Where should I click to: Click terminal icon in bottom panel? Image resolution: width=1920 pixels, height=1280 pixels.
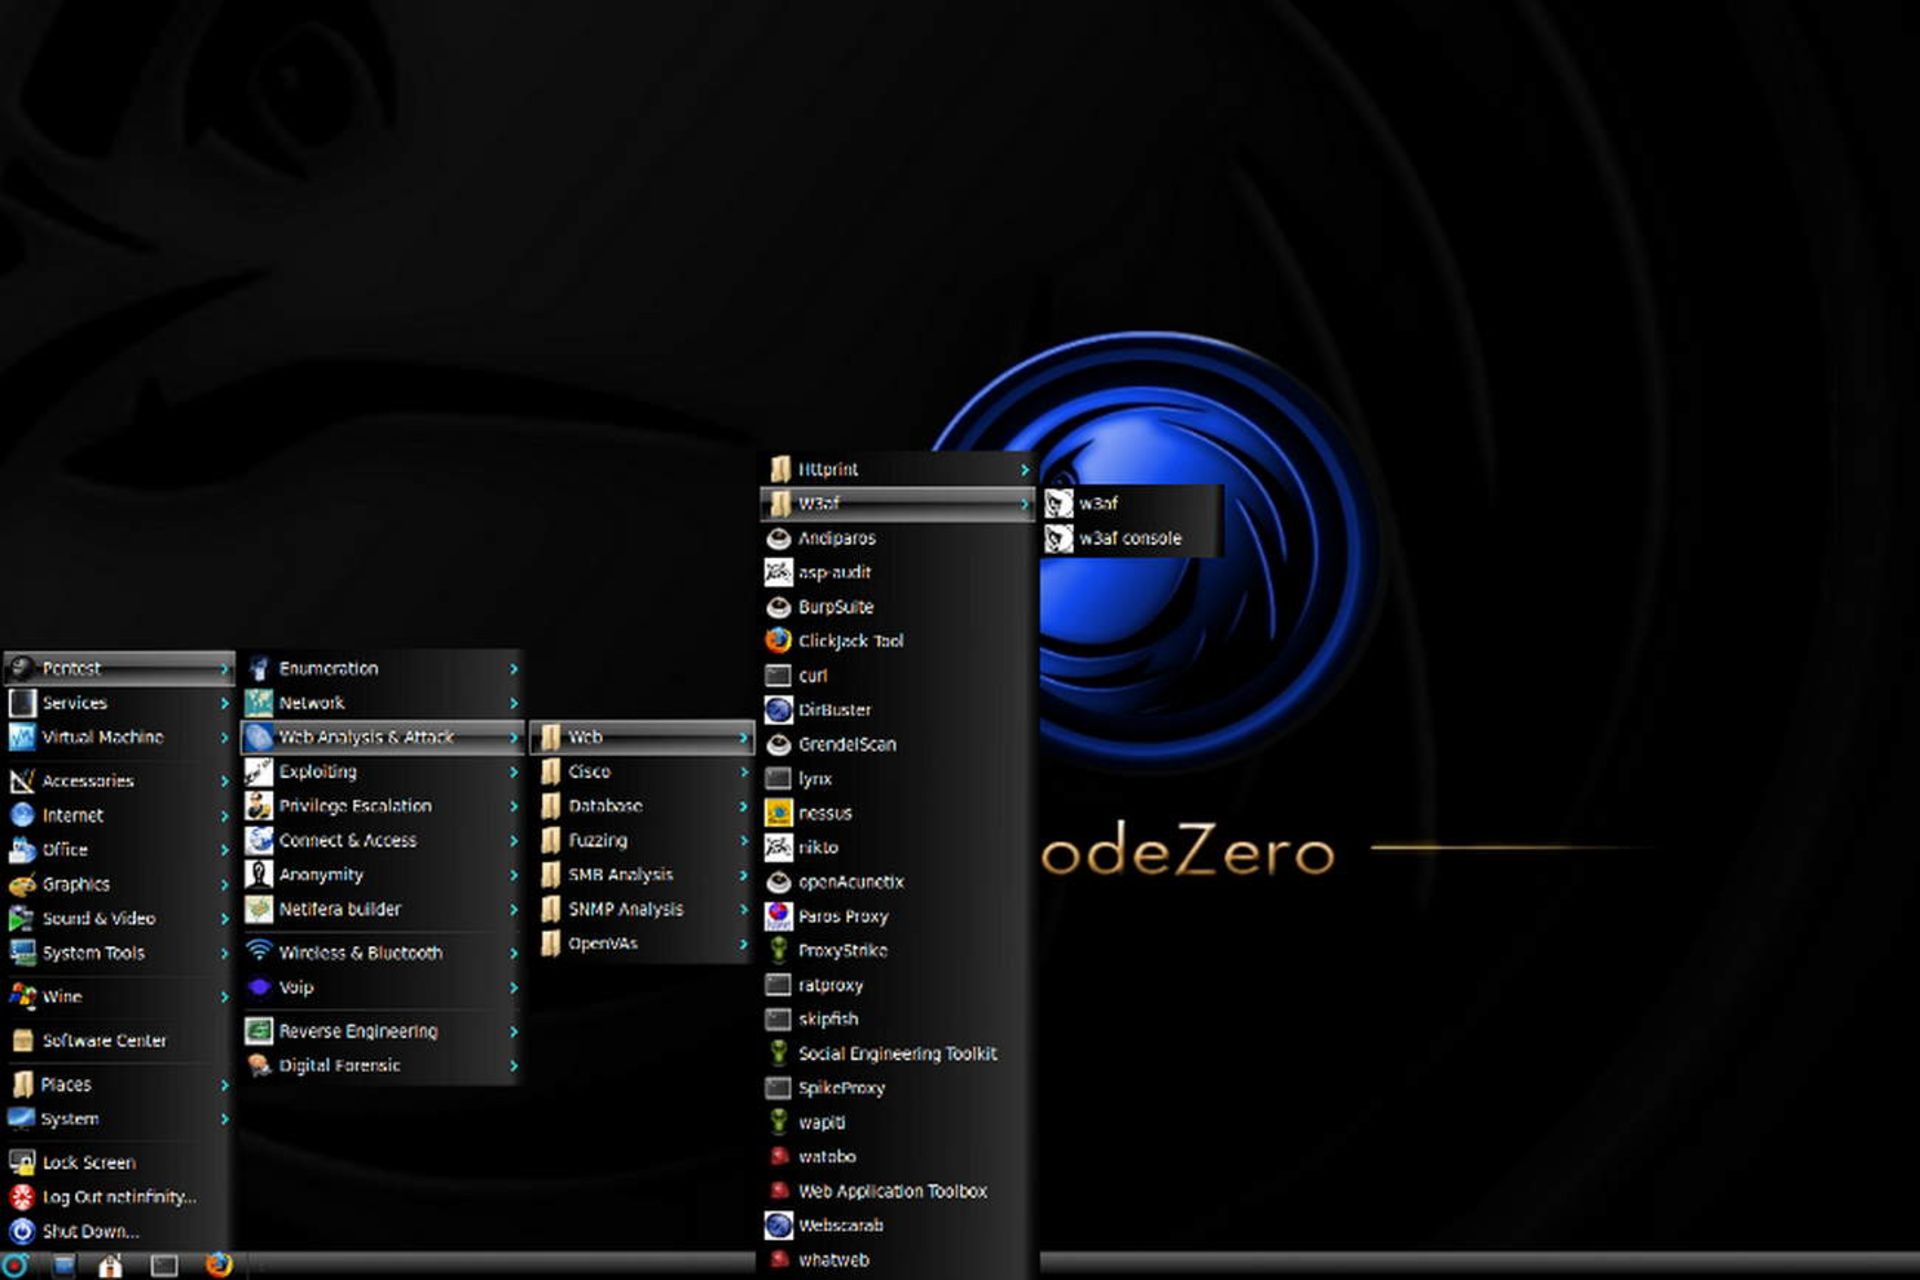(164, 1266)
